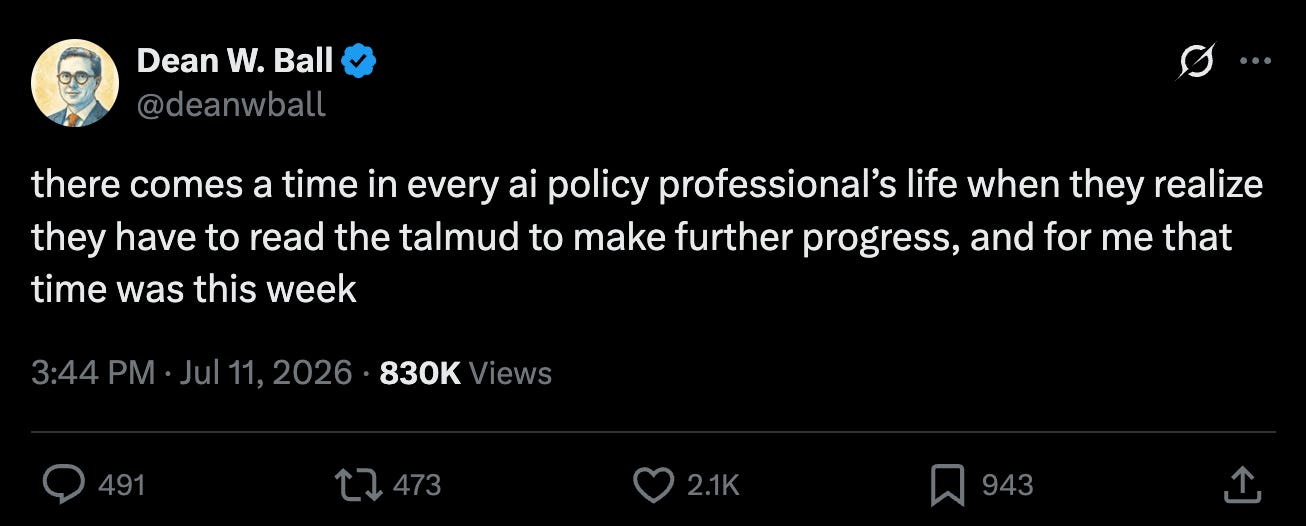Repost the tweet via the retweet arrows icon
Image resolution: width=1306 pixels, height=526 pixels.
click(x=361, y=485)
